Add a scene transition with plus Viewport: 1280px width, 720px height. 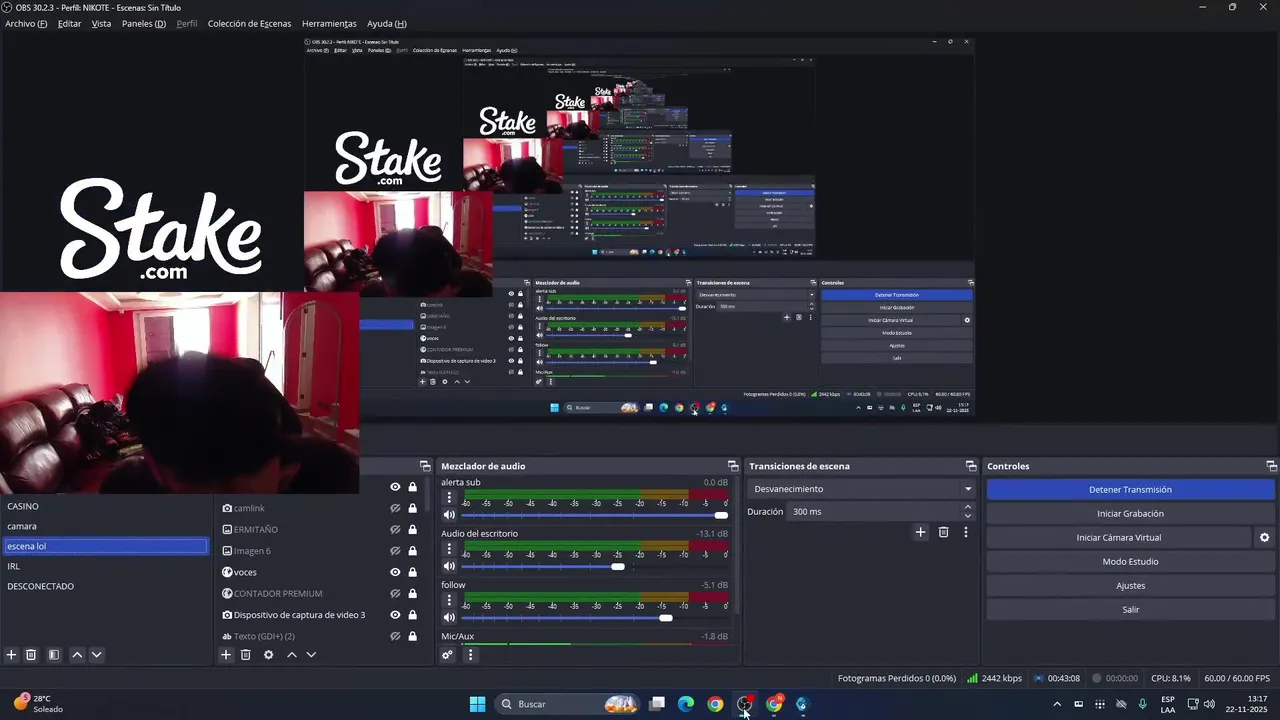pyautogui.click(x=921, y=532)
